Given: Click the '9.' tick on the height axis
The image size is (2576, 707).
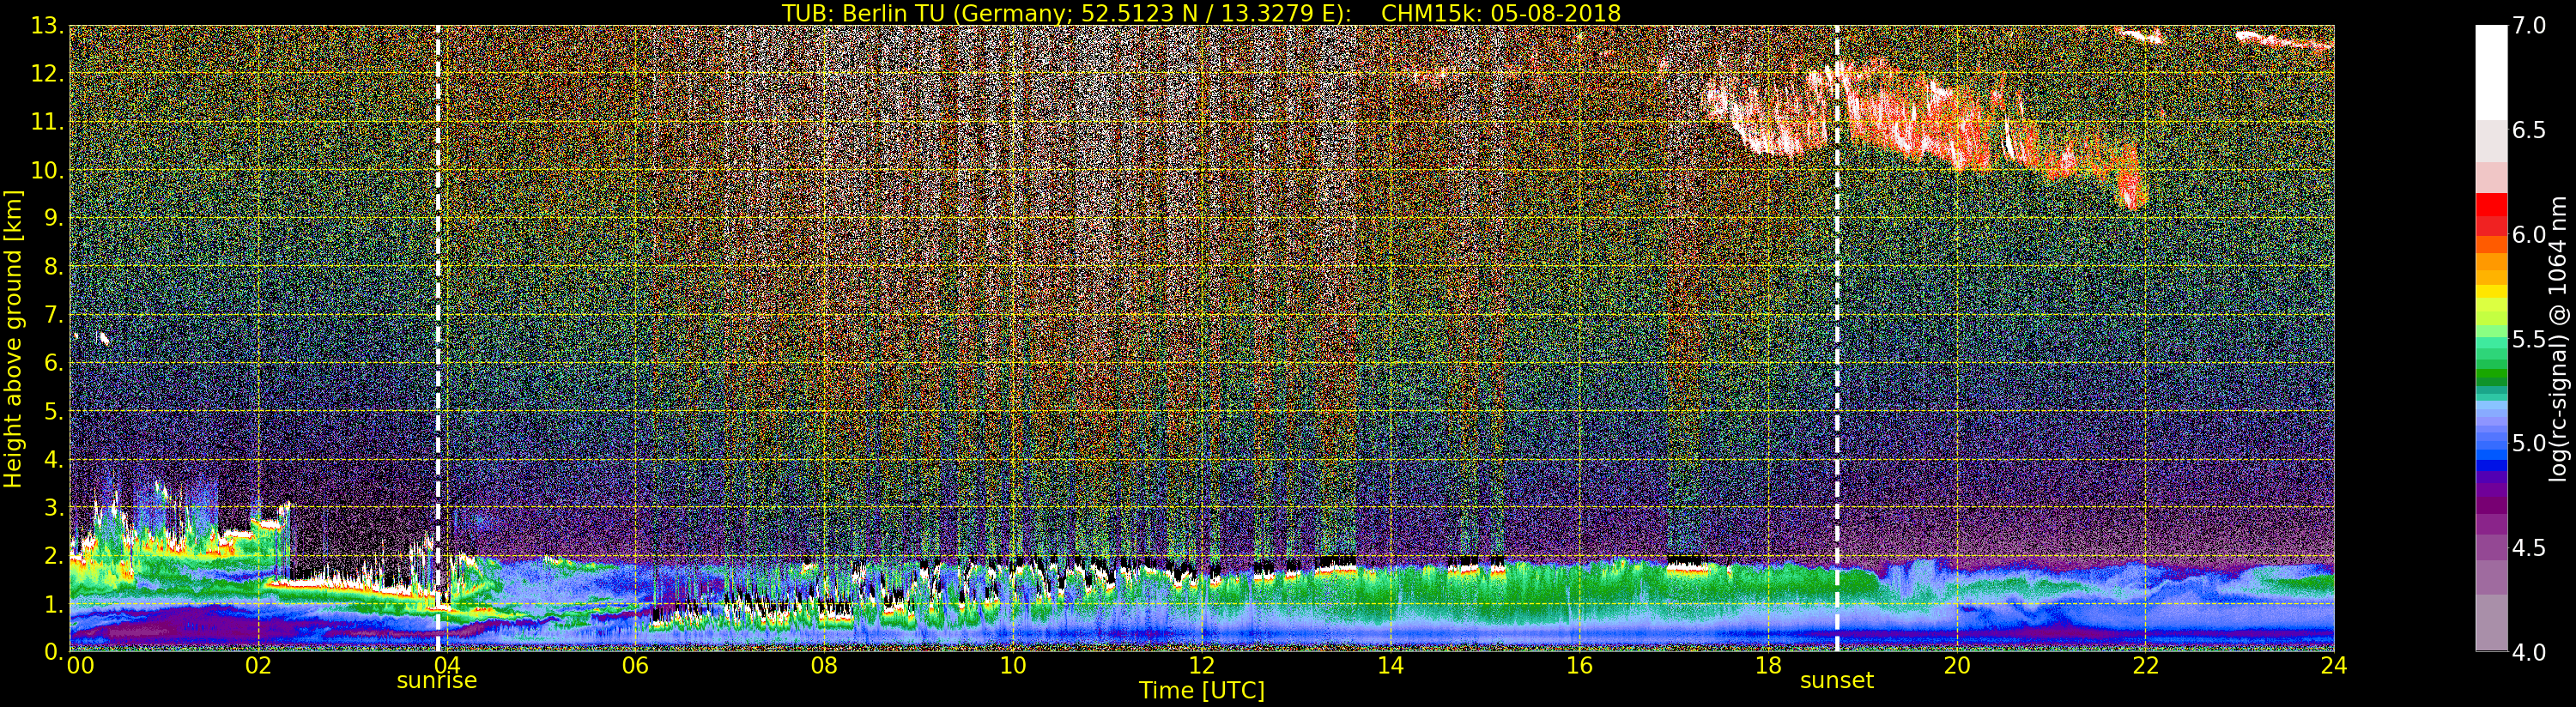Looking at the screenshot, I should [54, 219].
